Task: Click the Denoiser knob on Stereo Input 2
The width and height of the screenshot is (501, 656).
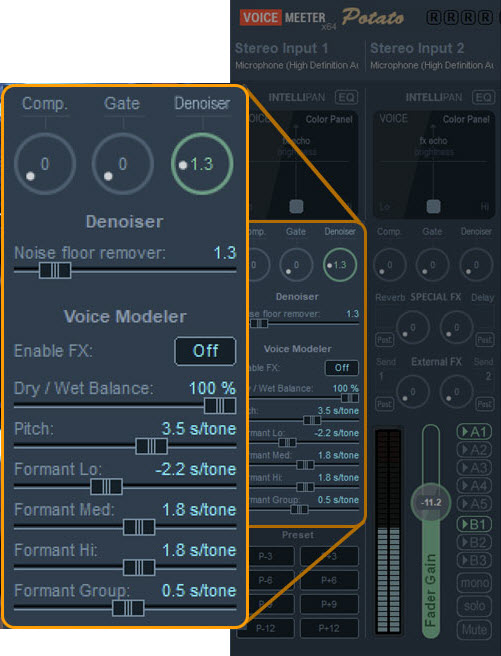Action: [x=476, y=265]
